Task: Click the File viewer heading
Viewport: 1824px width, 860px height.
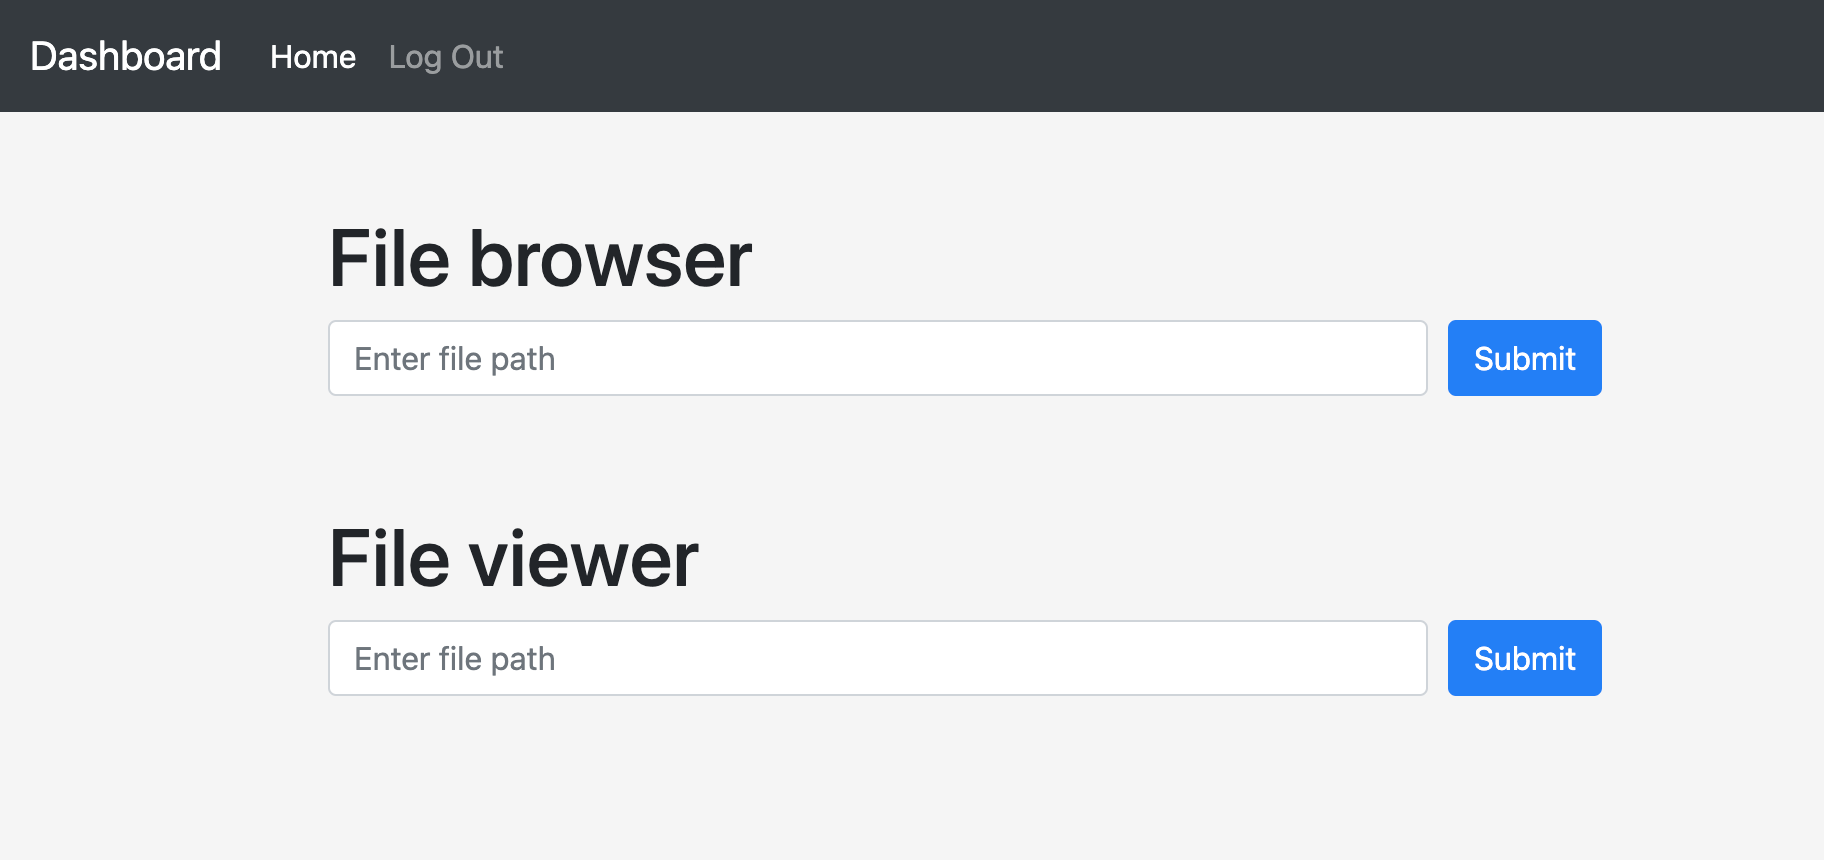Action: pos(514,559)
